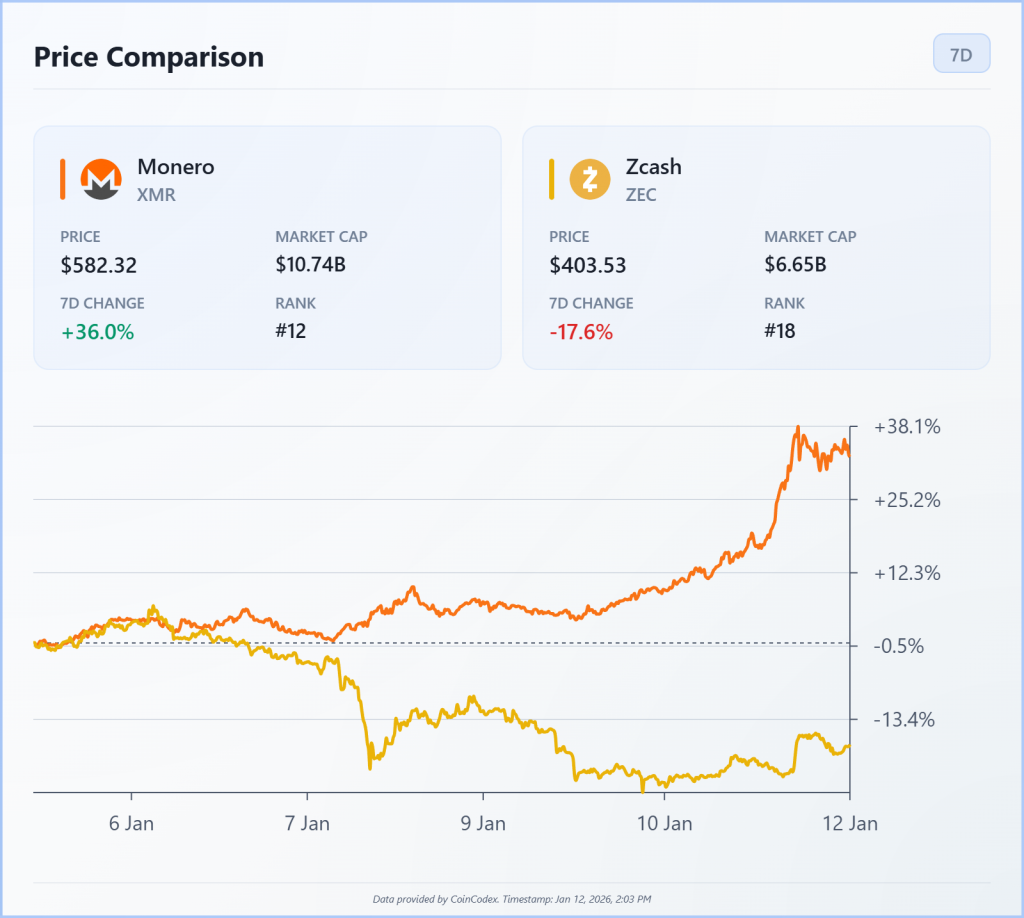
Task: Click the Price Comparison header
Action: (x=149, y=57)
